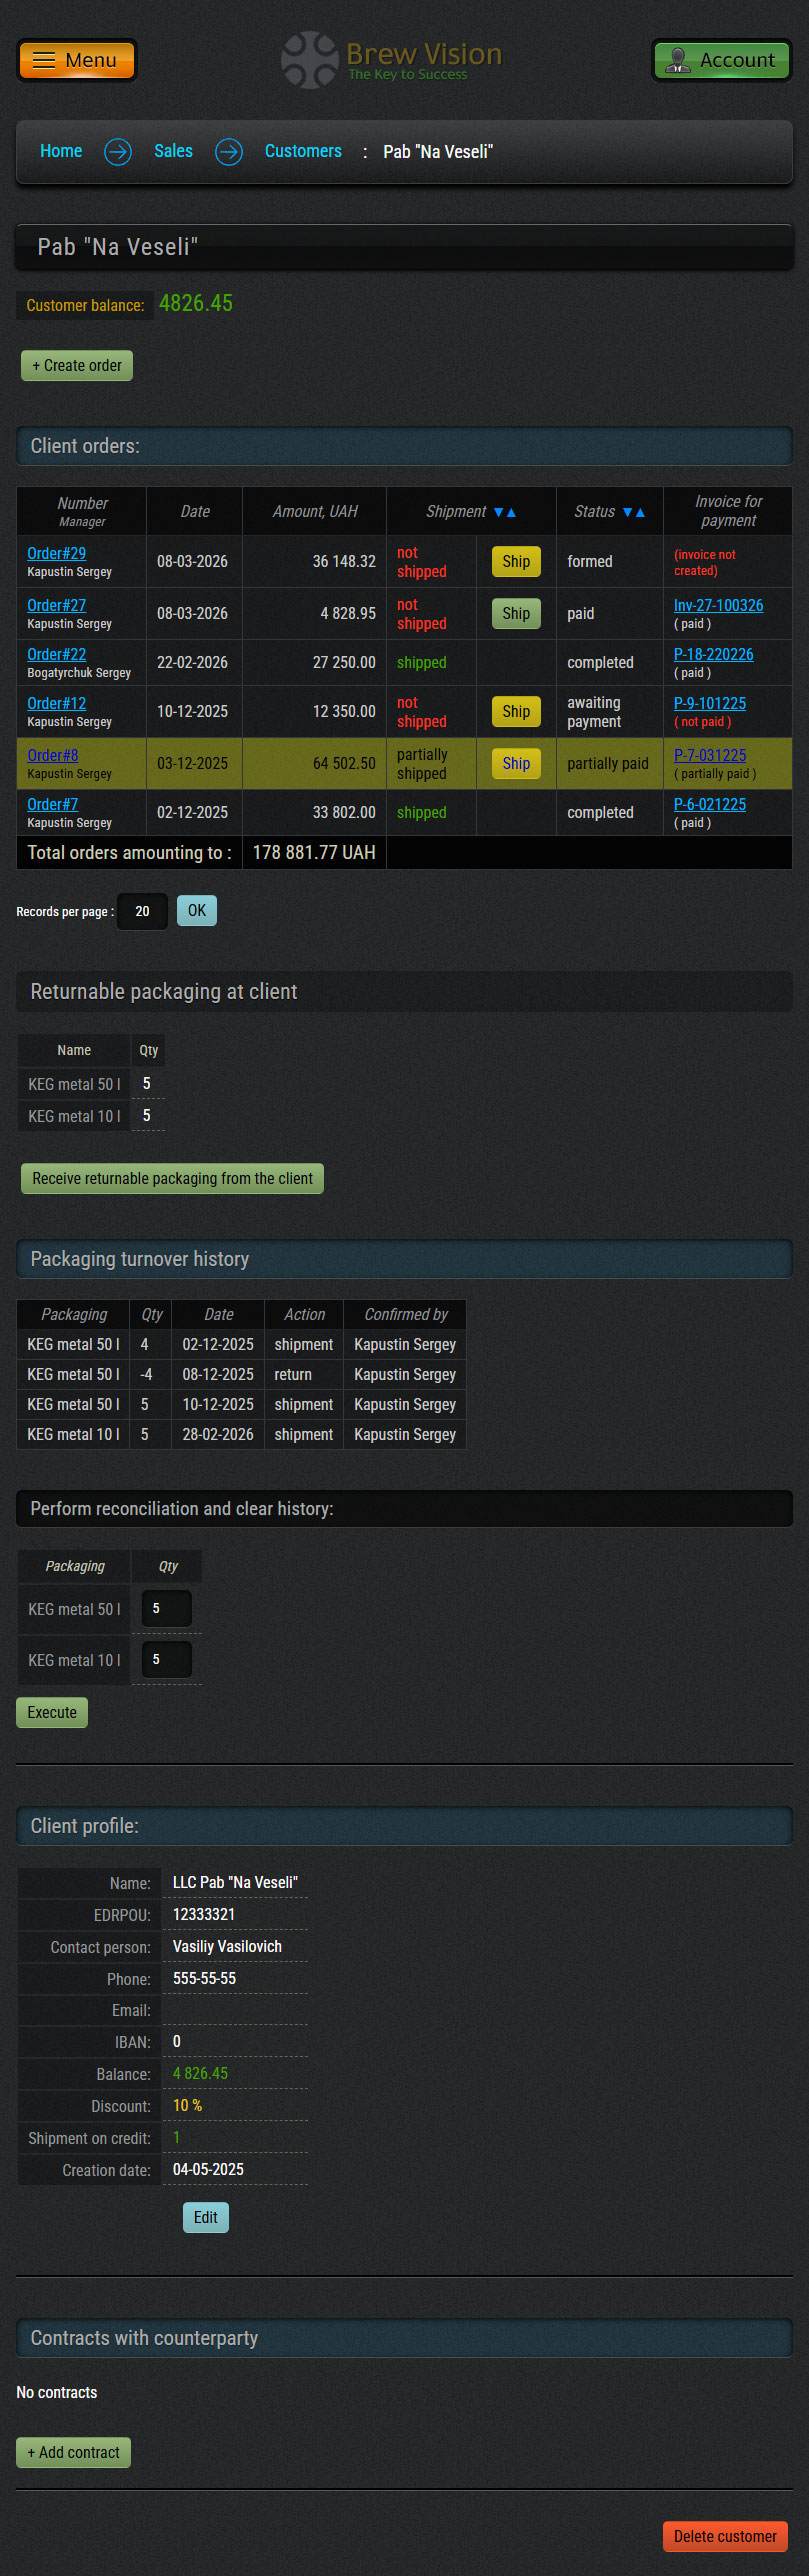
Task: Click Receive returnable packaging from the client
Action: (172, 1179)
